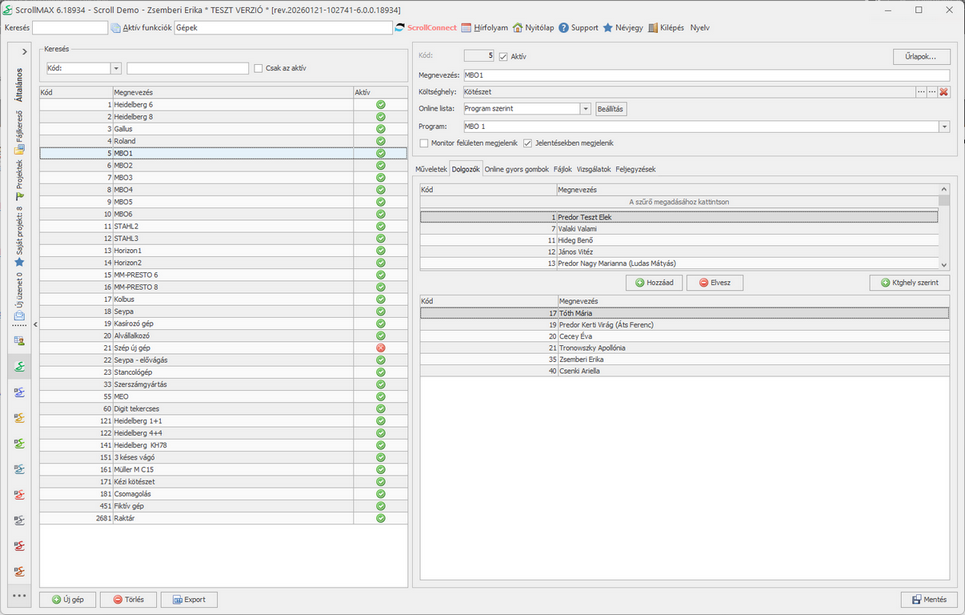Clear Költséghely with the red X icon
The height and width of the screenshot is (615, 965).
[x=943, y=92]
